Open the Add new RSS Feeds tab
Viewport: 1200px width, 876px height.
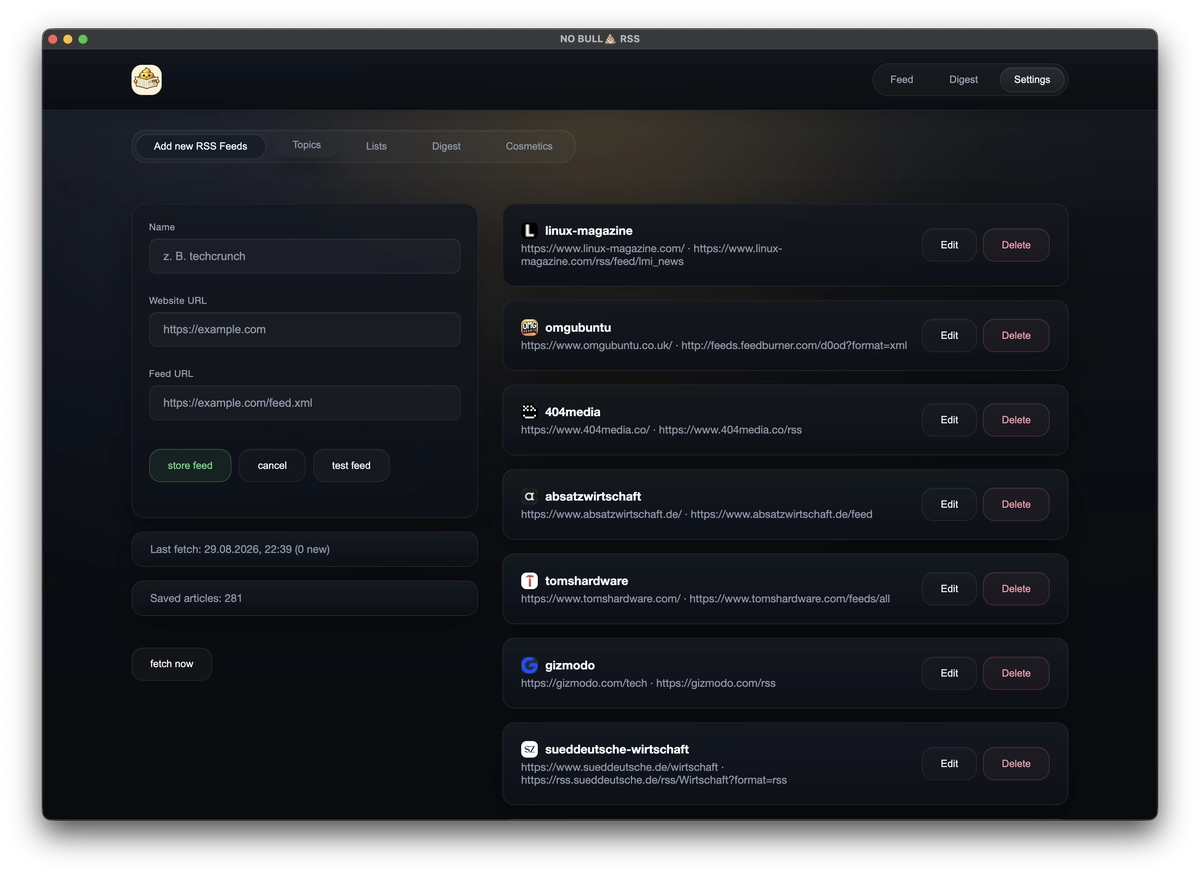[x=200, y=146]
